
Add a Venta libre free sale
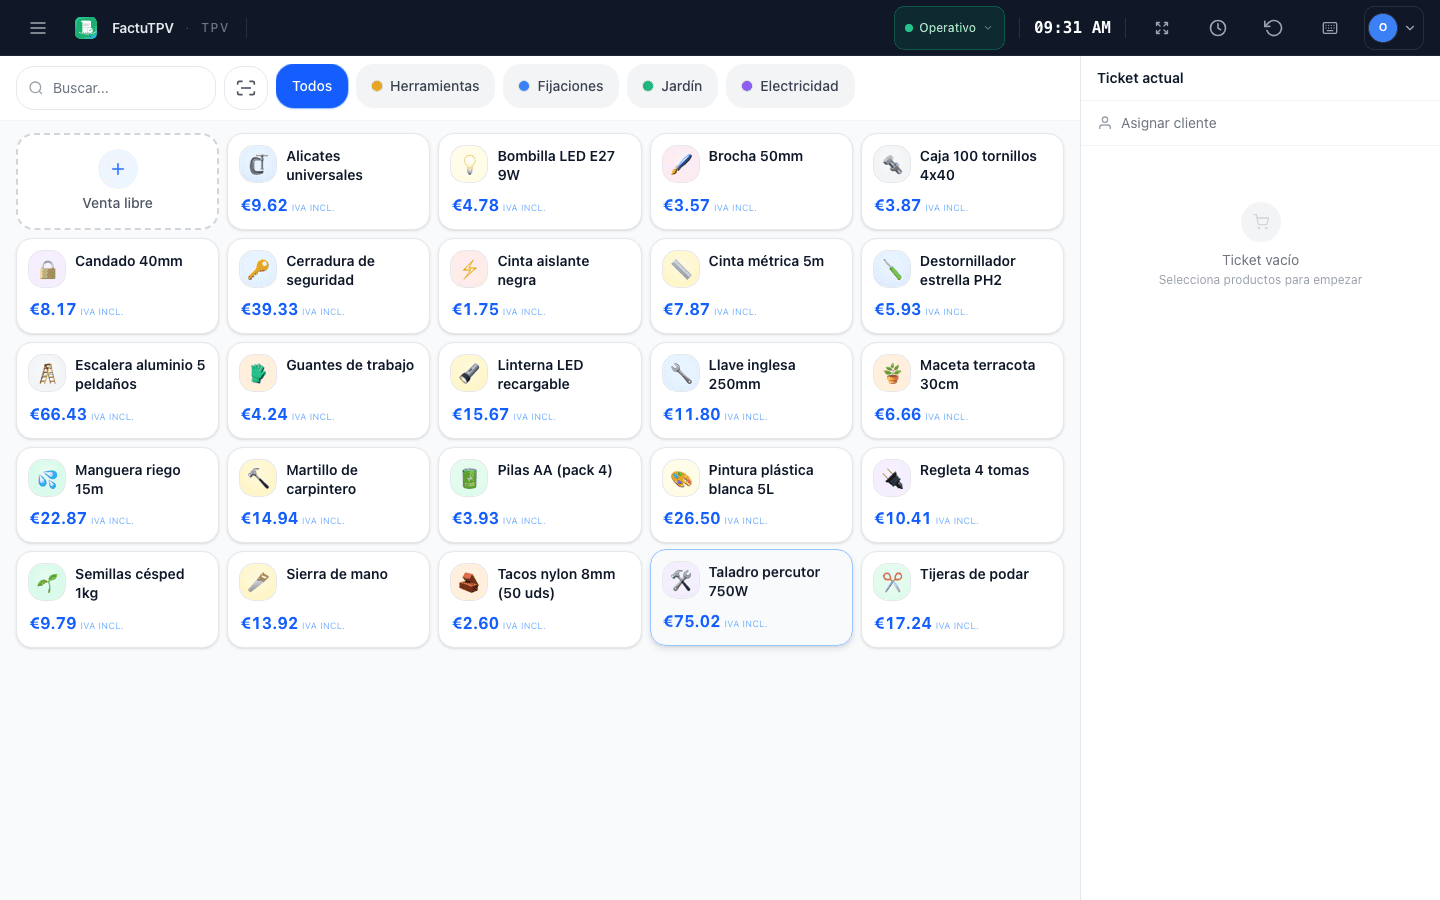click(x=118, y=182)
